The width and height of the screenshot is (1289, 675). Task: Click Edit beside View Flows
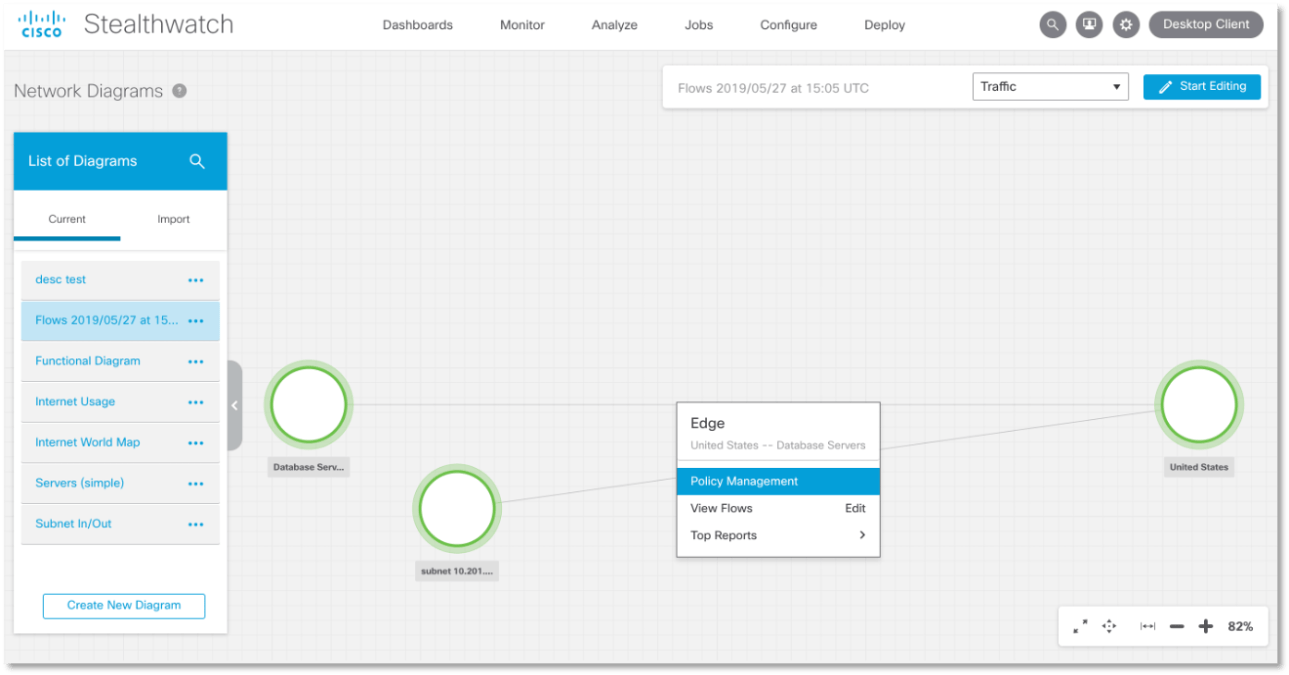(x=855, y=508)
